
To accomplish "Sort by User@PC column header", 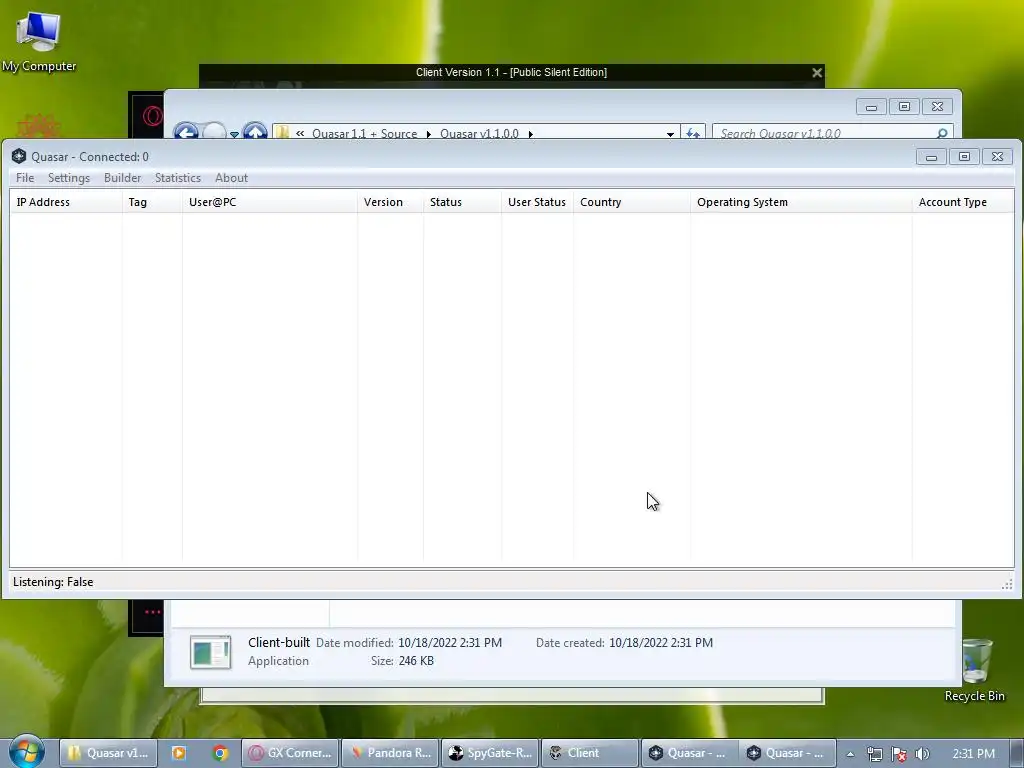I will [x=269, y=202].
